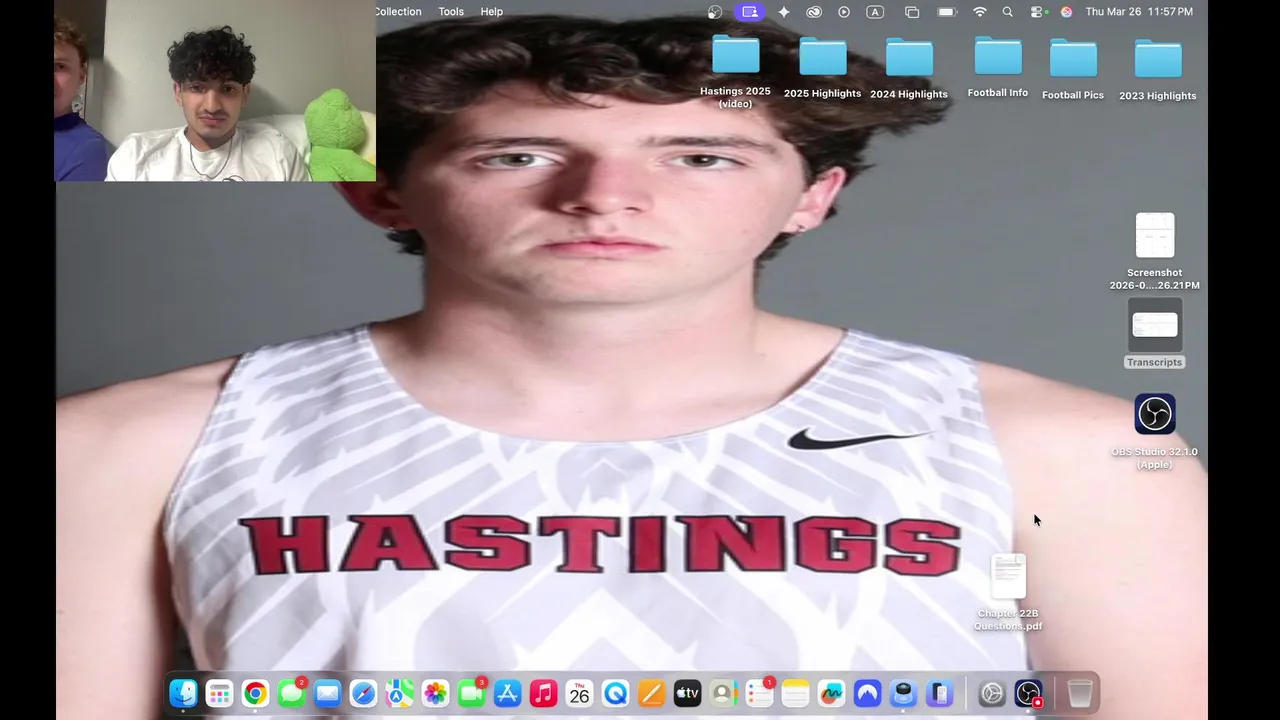Show battery status in the menu bar
The height and width of the screenshot is (720, 1280).
tap(947, 12)
